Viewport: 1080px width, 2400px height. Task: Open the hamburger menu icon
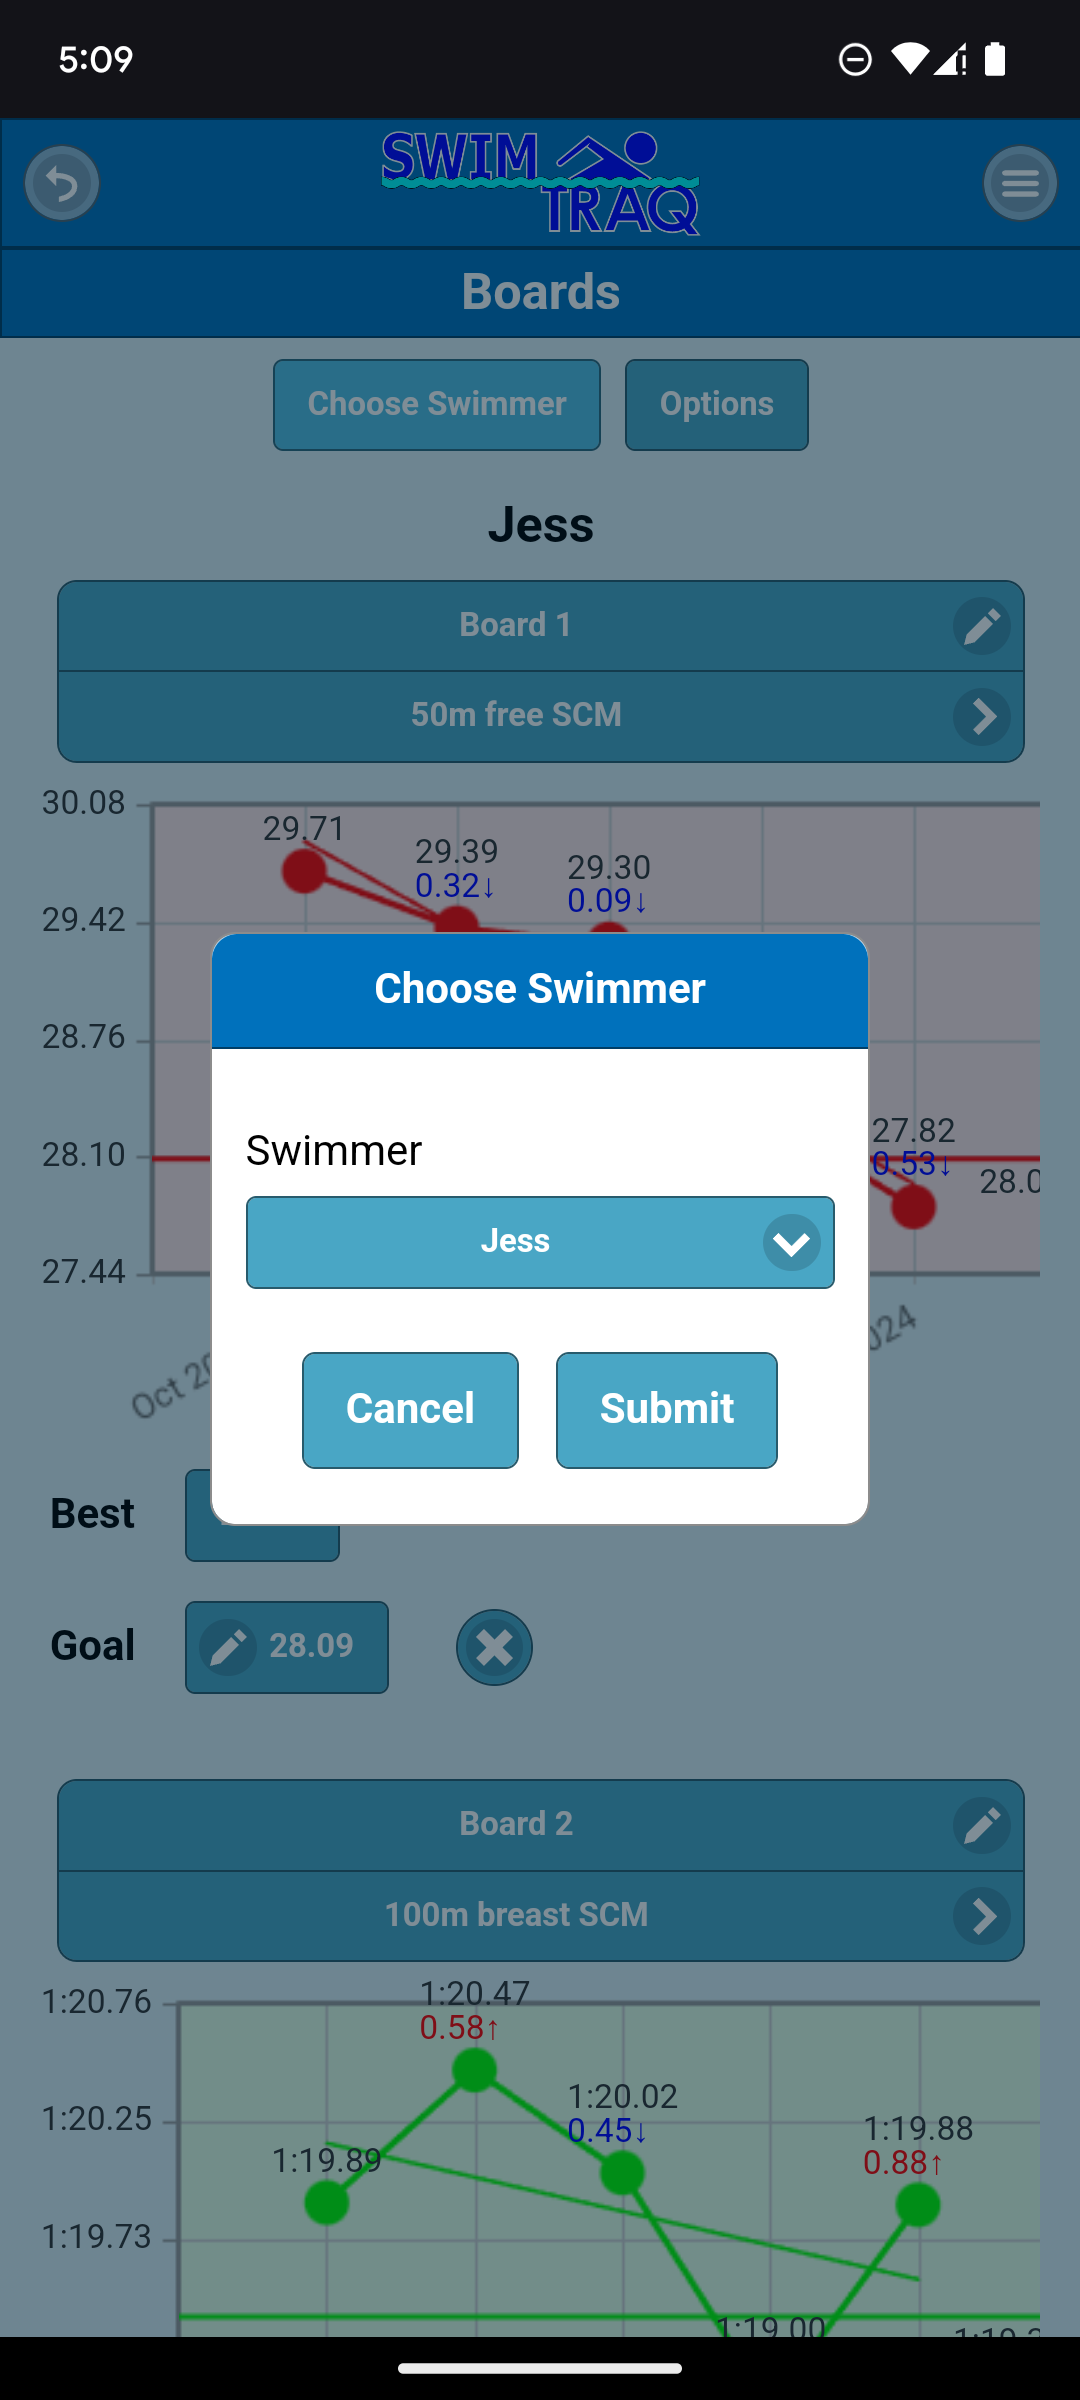[1020, 184]
